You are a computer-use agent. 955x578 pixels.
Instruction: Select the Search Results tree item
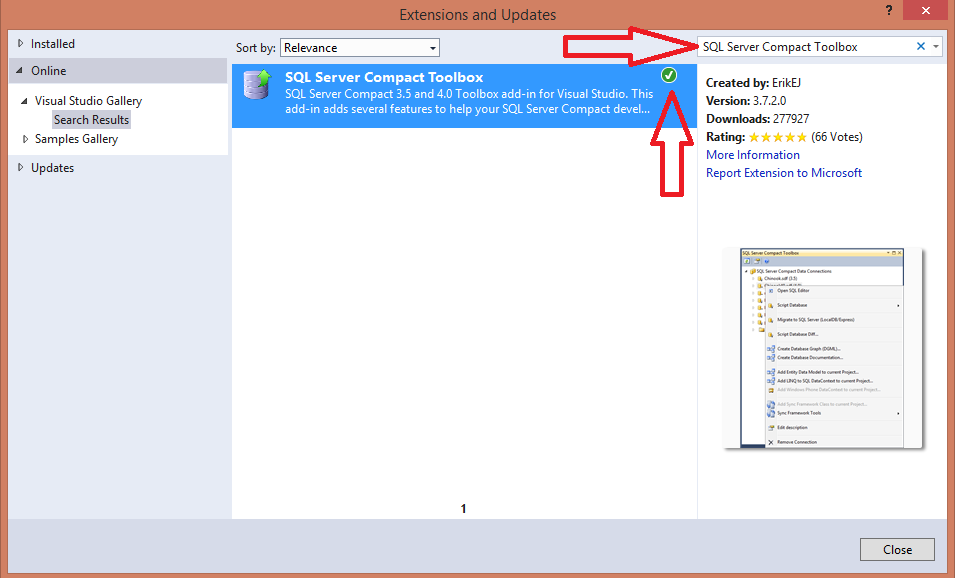(91, 119)
